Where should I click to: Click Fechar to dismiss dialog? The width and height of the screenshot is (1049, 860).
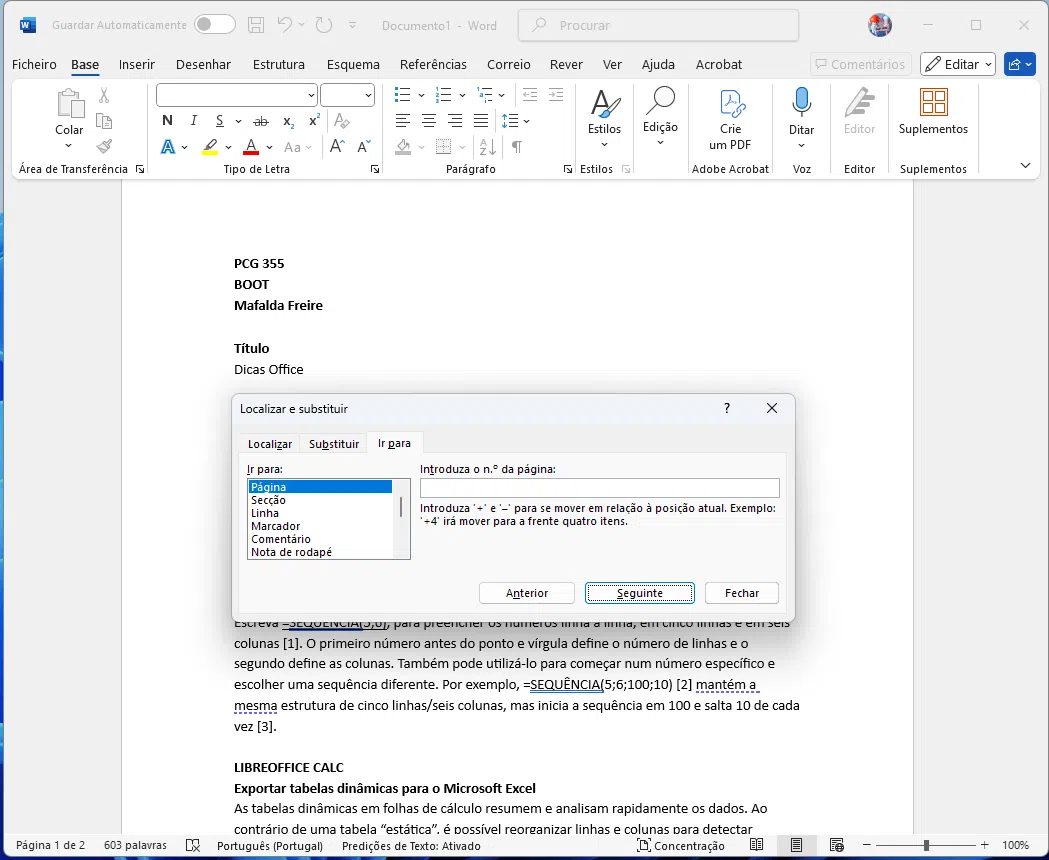(x=741, y=593)
